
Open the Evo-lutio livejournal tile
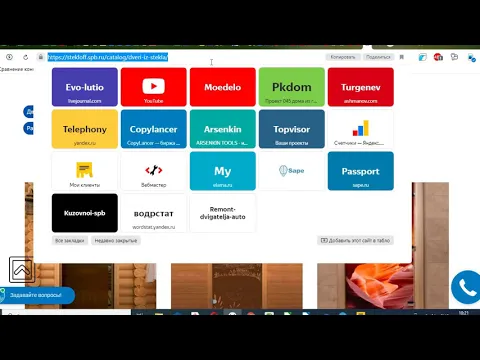coord(85,87)
